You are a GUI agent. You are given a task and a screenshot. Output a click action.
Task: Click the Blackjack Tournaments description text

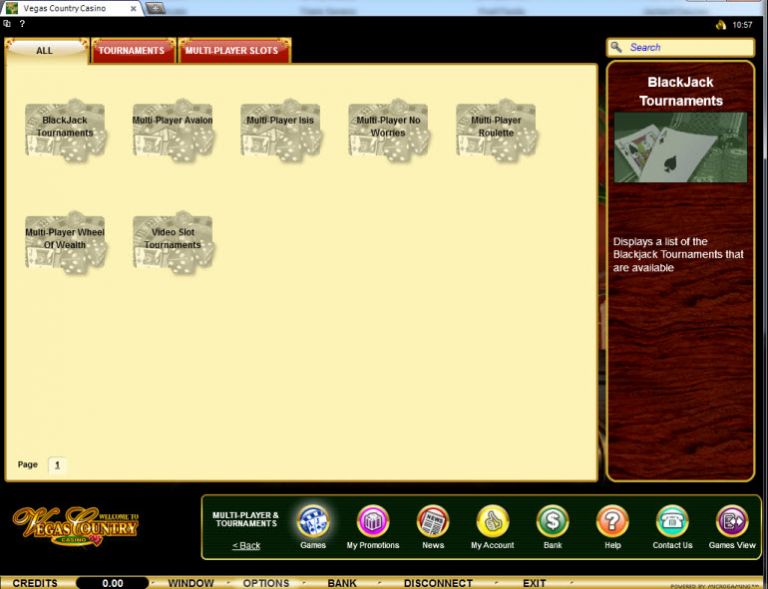click(678, 255)
